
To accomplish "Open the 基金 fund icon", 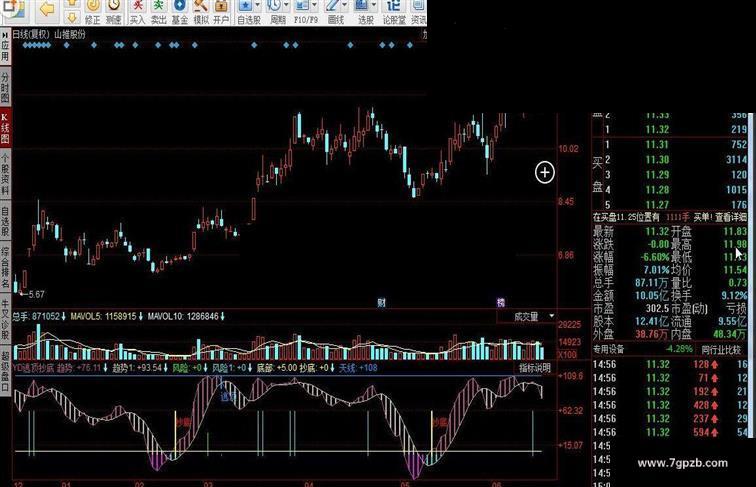I will (x=179, y=12).
